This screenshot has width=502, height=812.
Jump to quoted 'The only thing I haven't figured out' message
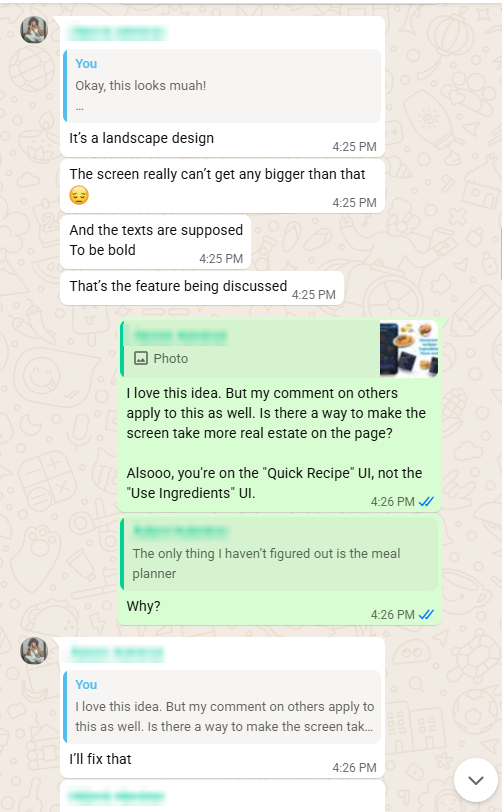tap(279, 554)
